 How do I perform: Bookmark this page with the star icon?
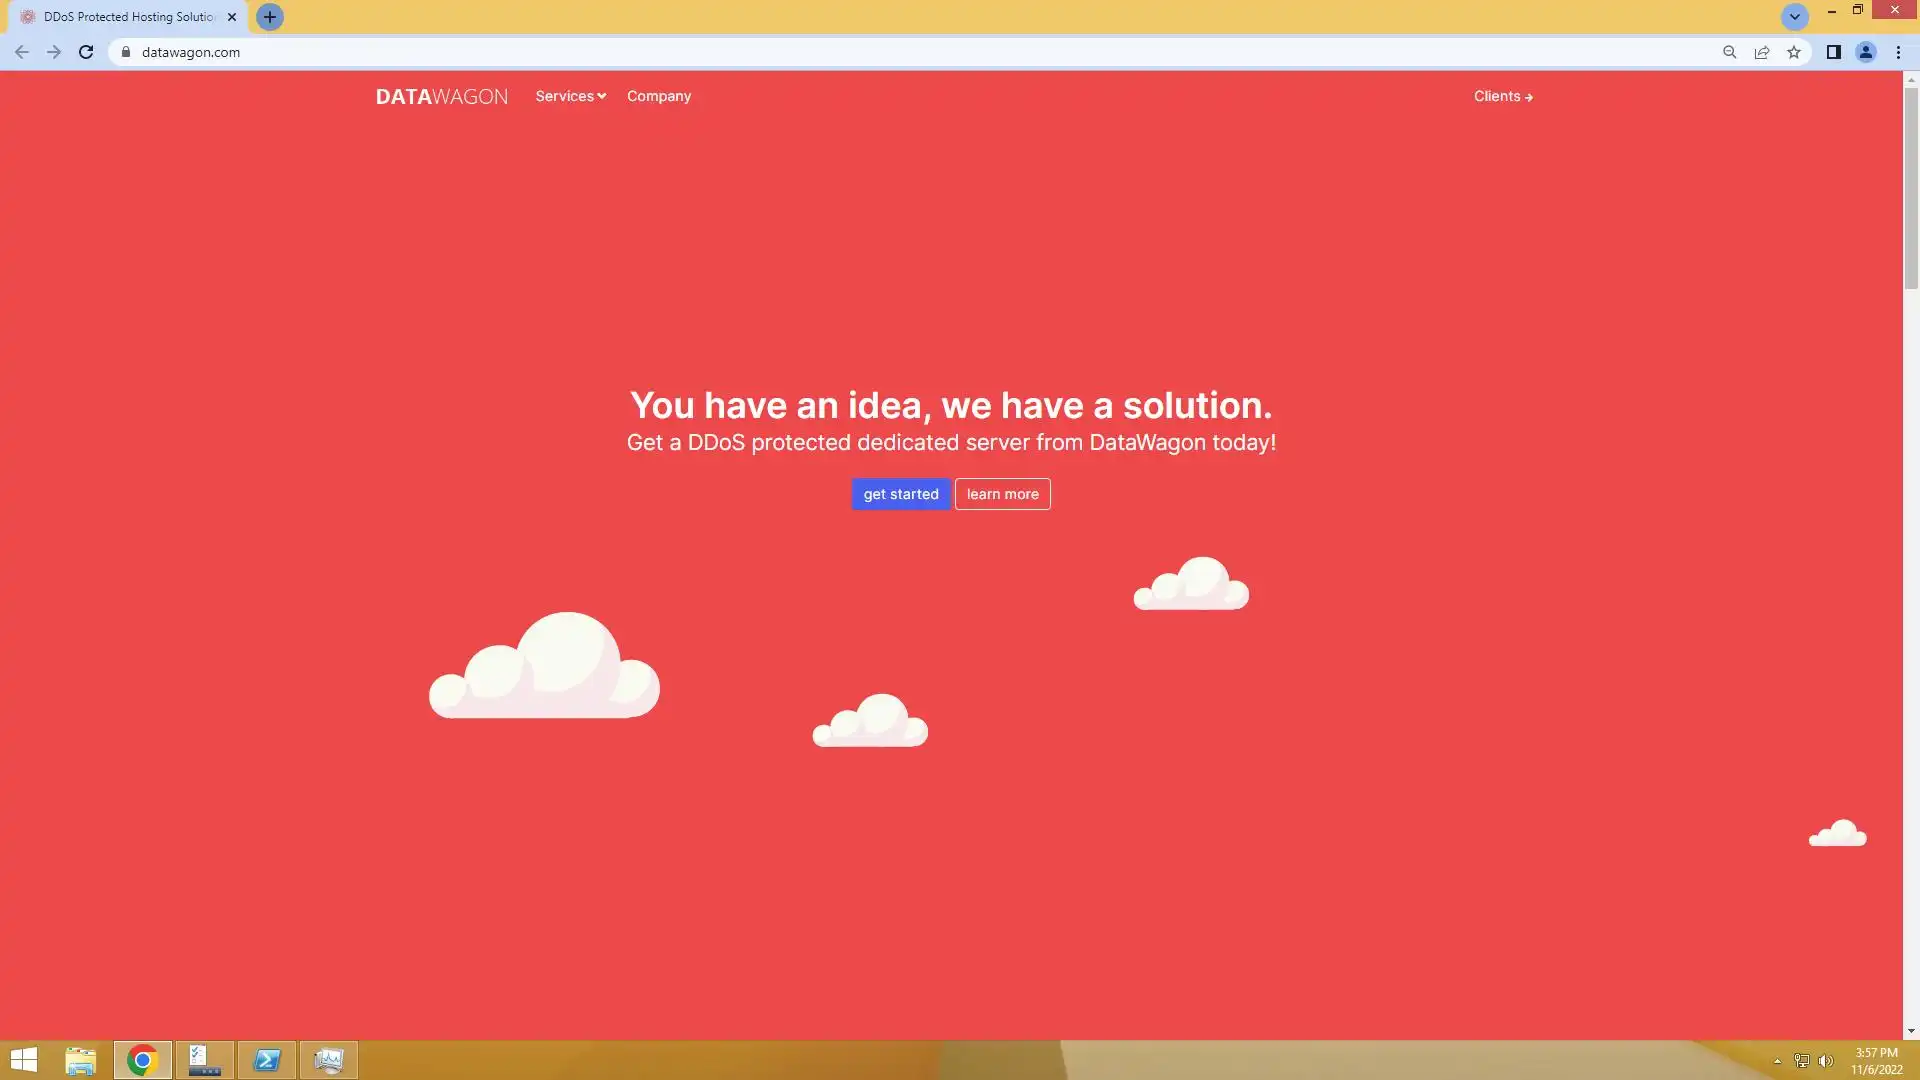(1794, 52)
